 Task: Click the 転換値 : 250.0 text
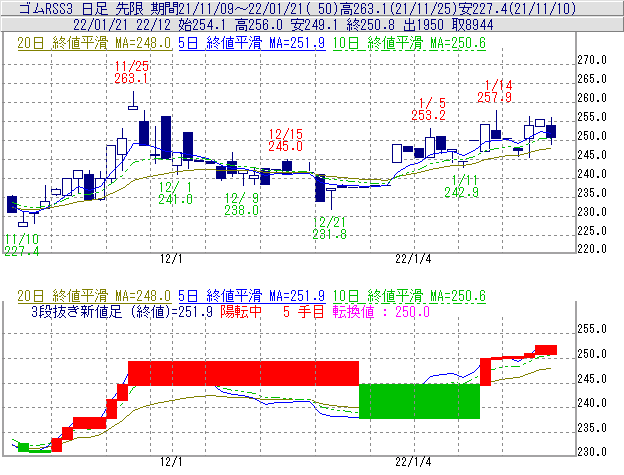tap(381, 311)
